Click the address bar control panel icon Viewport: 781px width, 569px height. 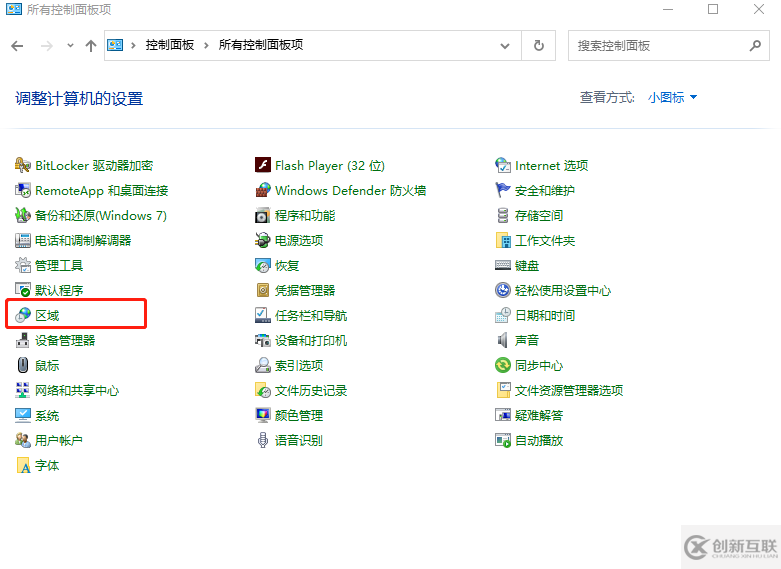[115, 45]
